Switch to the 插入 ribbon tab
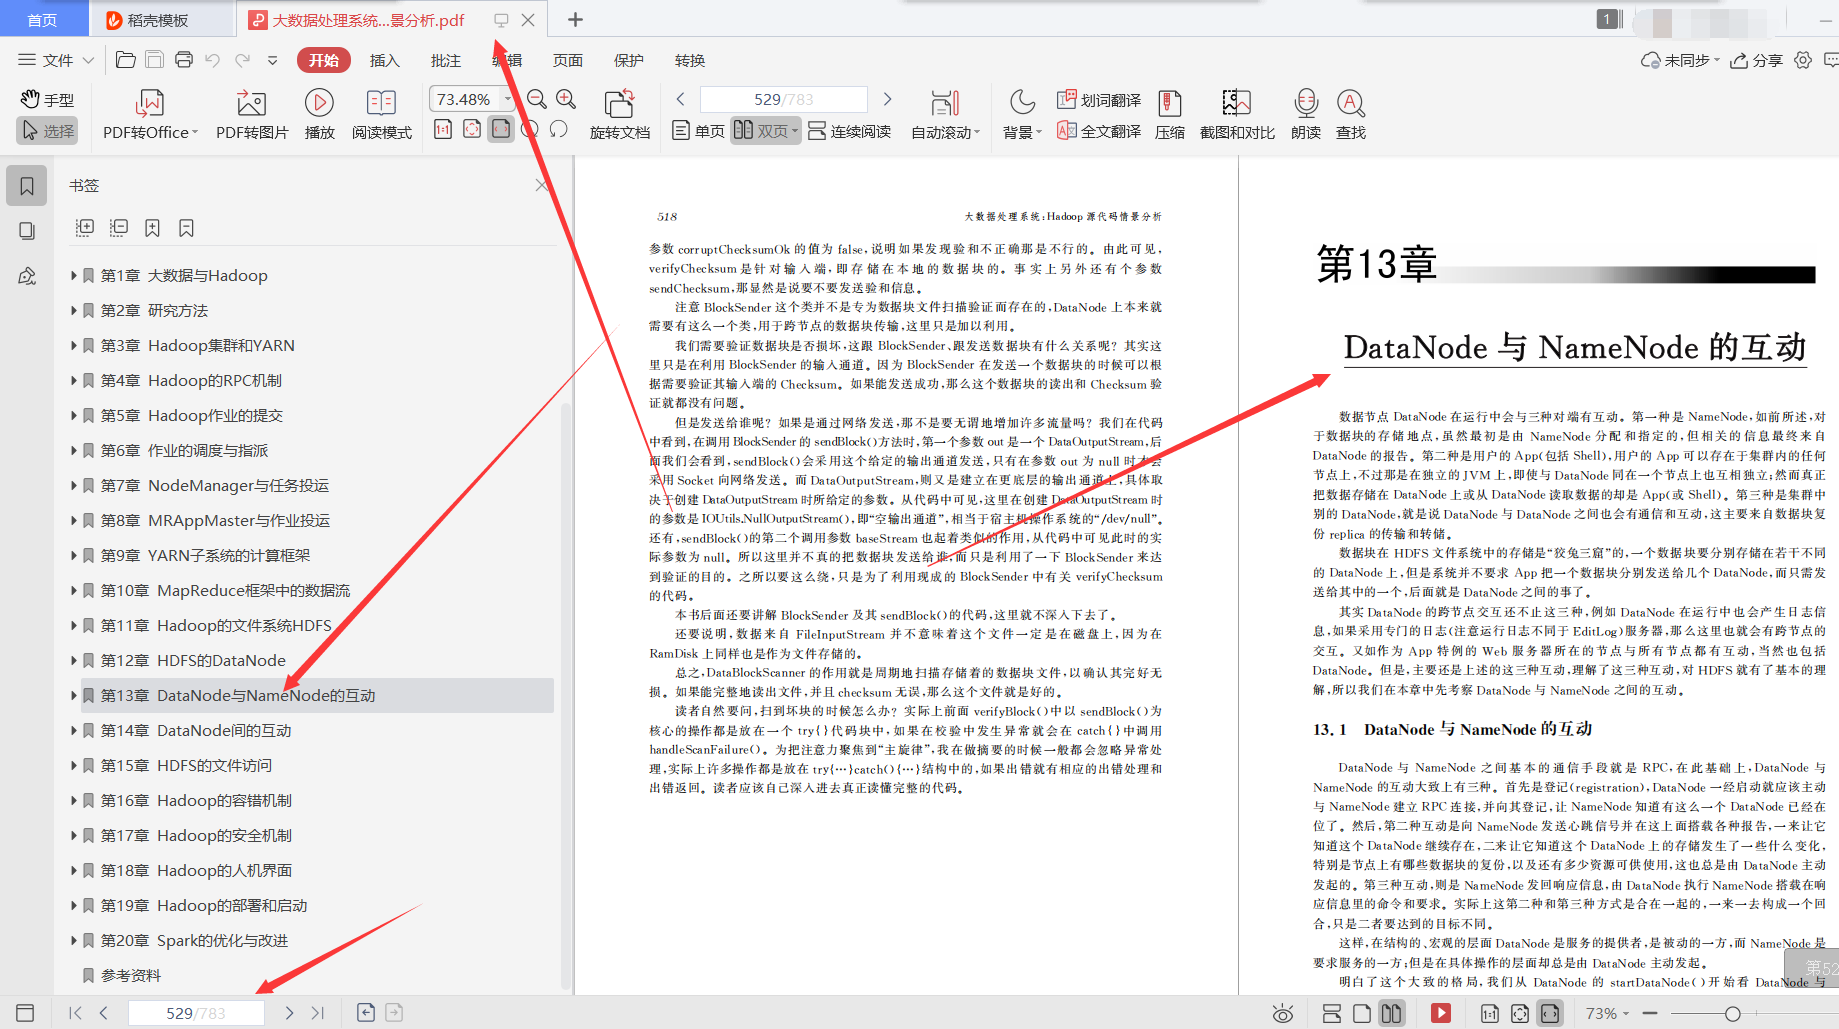1839x1029 pixels. tap(384, 60)
